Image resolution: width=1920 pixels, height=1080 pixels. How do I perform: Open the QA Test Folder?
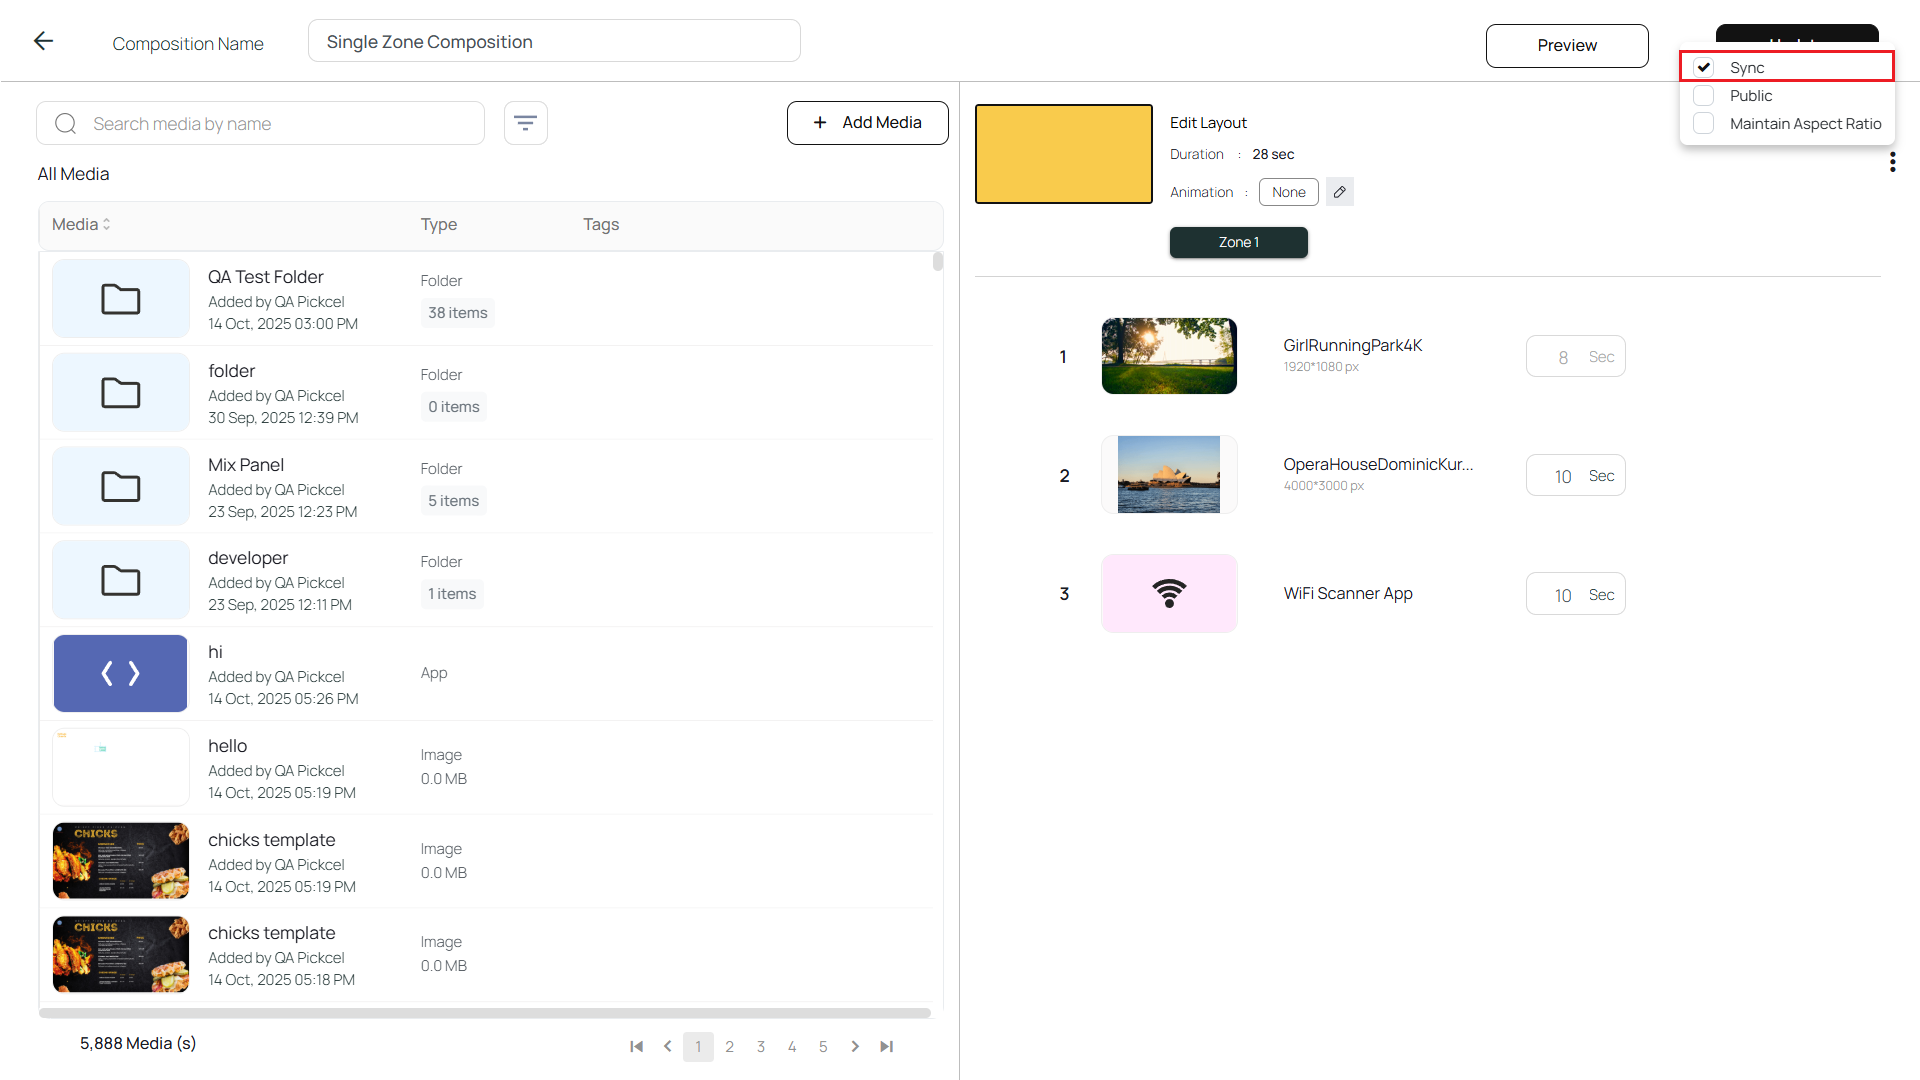point(265,277)
